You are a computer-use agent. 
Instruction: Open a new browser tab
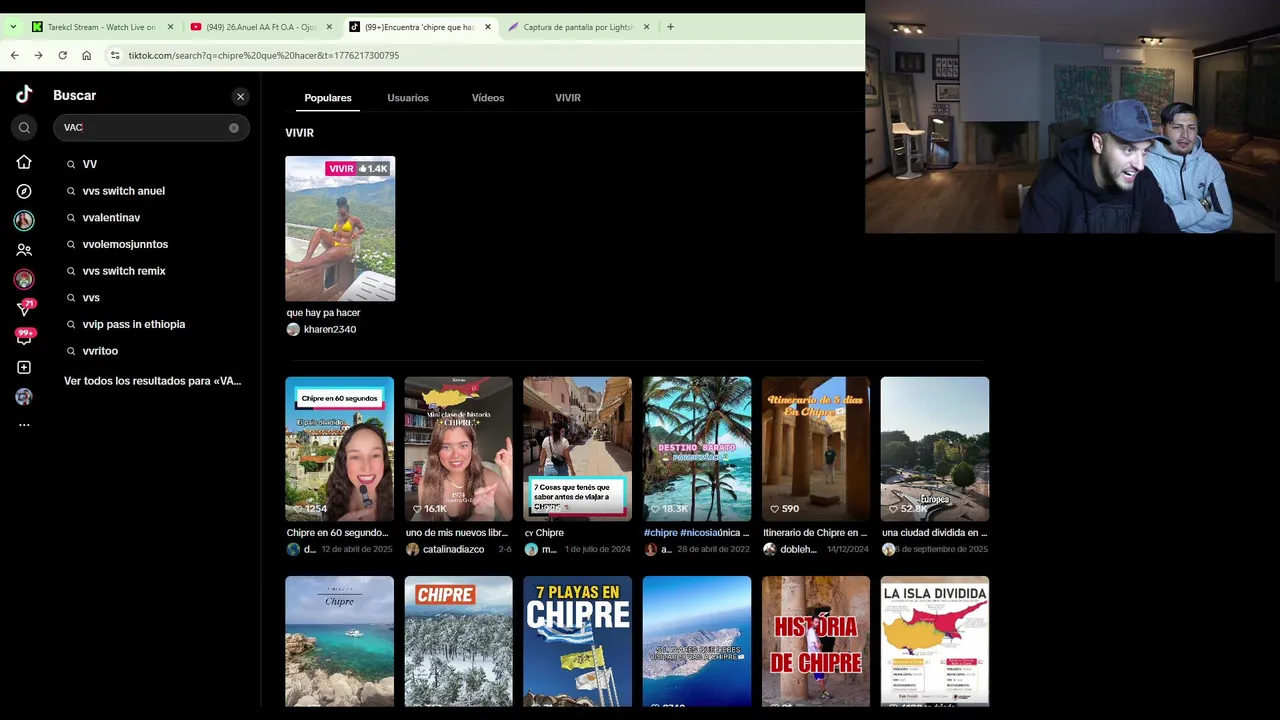click(670, 27)
